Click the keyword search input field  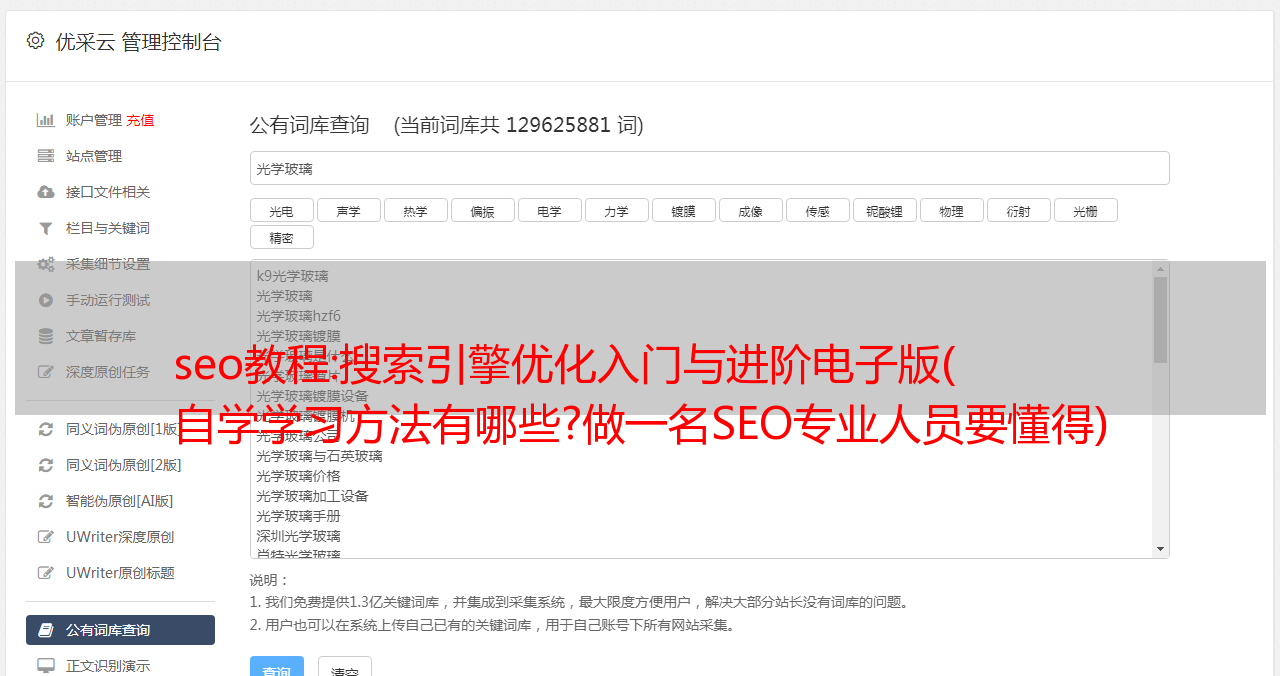click(x=709, y=168)
